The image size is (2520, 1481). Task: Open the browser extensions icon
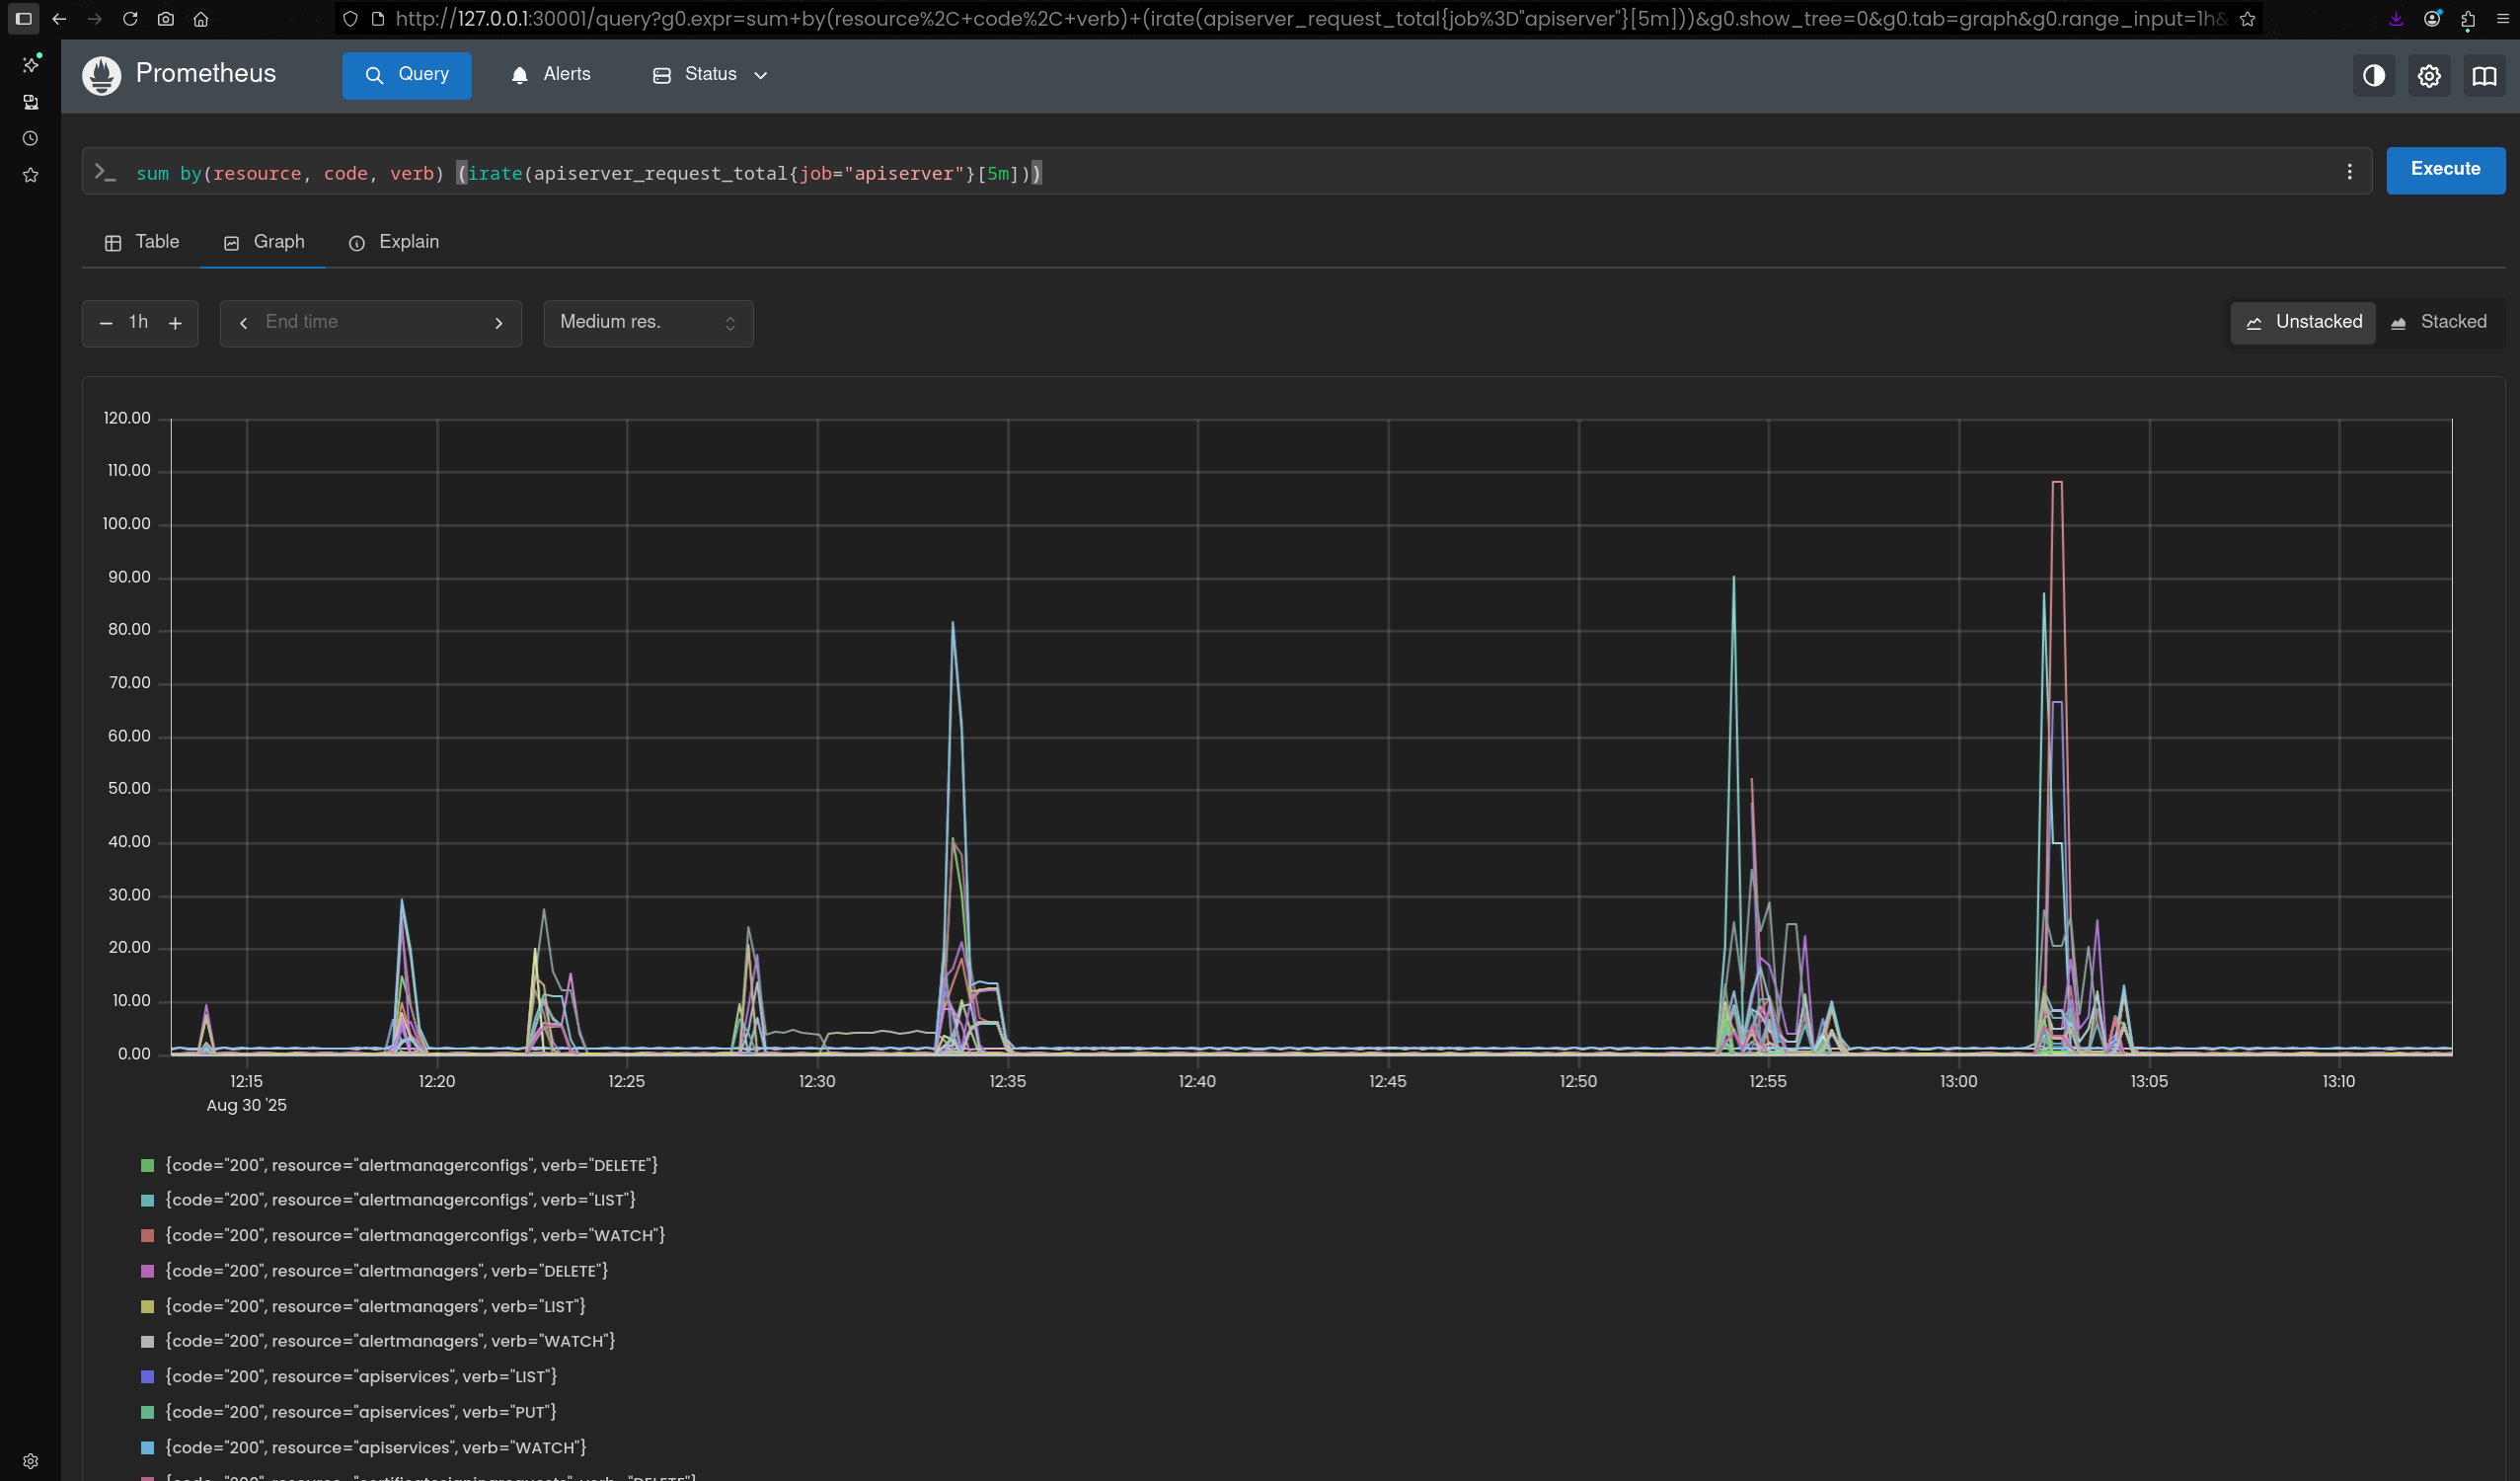(2467, 19)
